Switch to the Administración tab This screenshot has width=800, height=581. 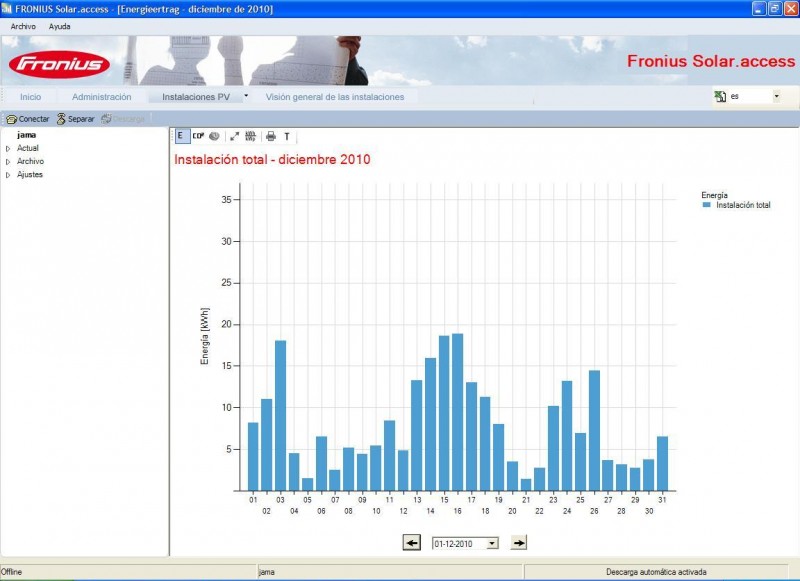[x=102, y=97]
